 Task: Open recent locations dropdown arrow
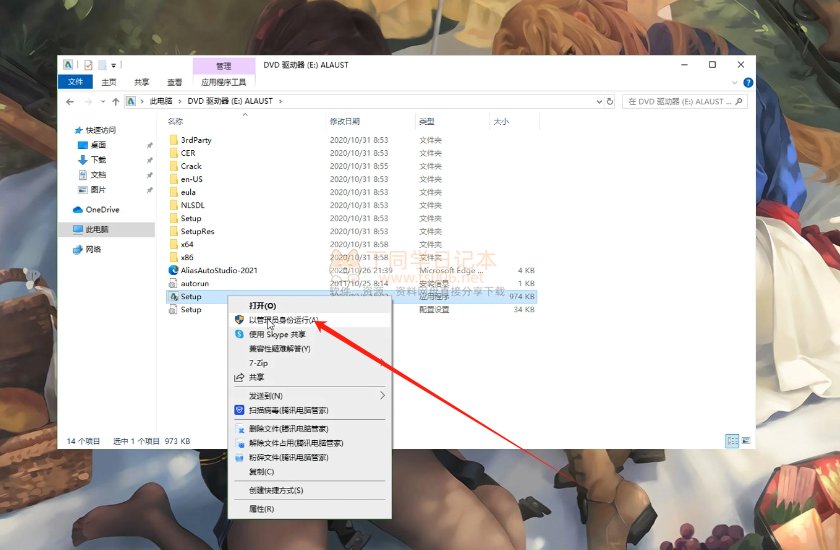click(x=102, y=101)
